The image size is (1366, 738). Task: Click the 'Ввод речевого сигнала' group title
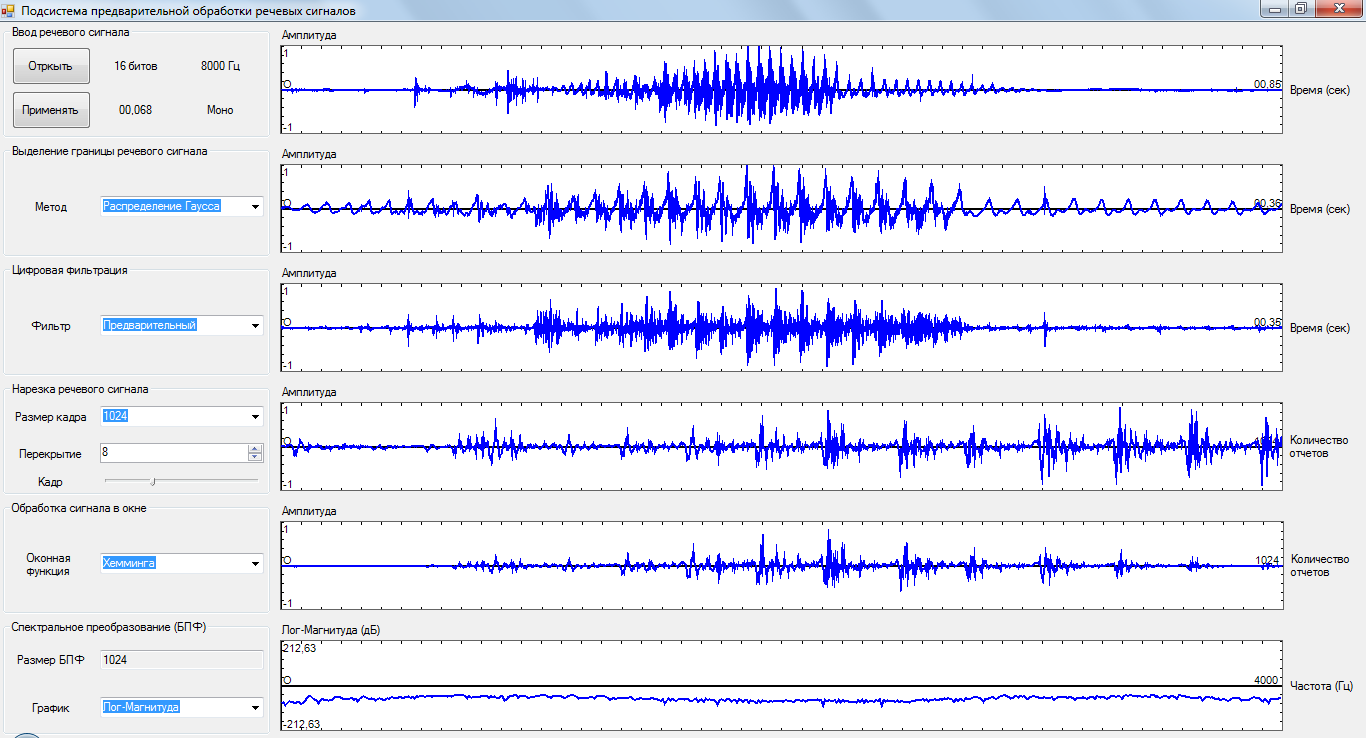(70, 32)
